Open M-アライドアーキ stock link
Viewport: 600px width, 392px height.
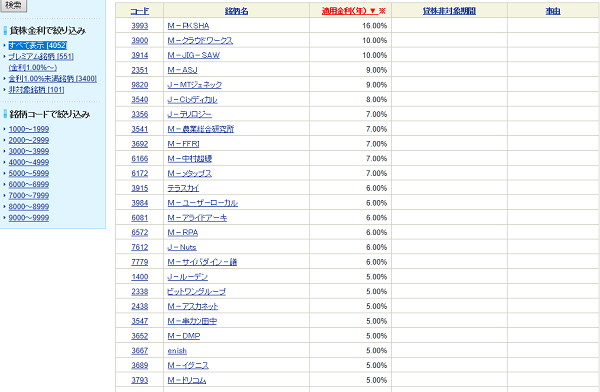(x=197, y=218)
